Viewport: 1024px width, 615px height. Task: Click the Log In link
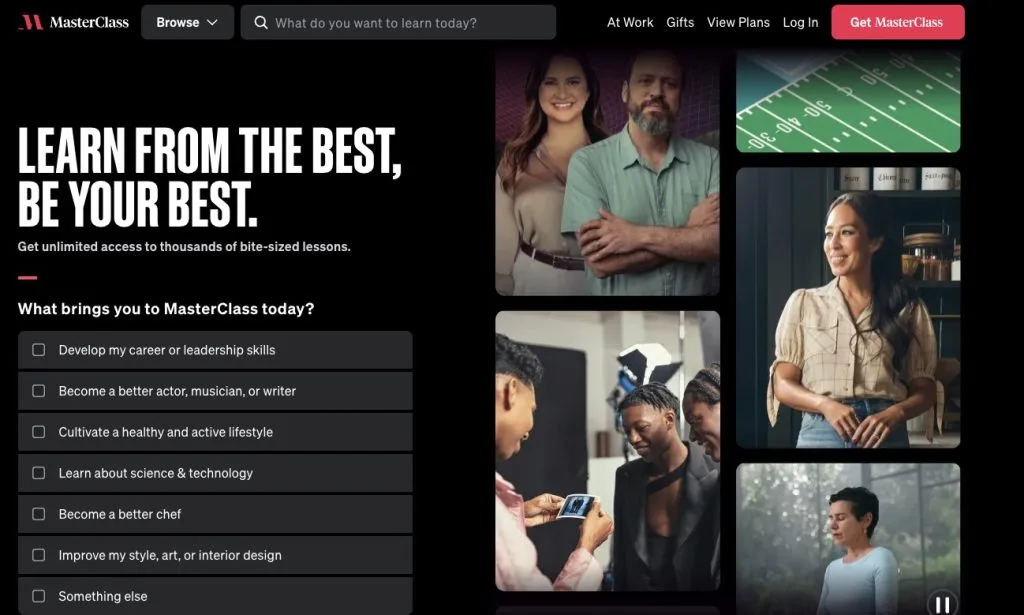(800, 22)
